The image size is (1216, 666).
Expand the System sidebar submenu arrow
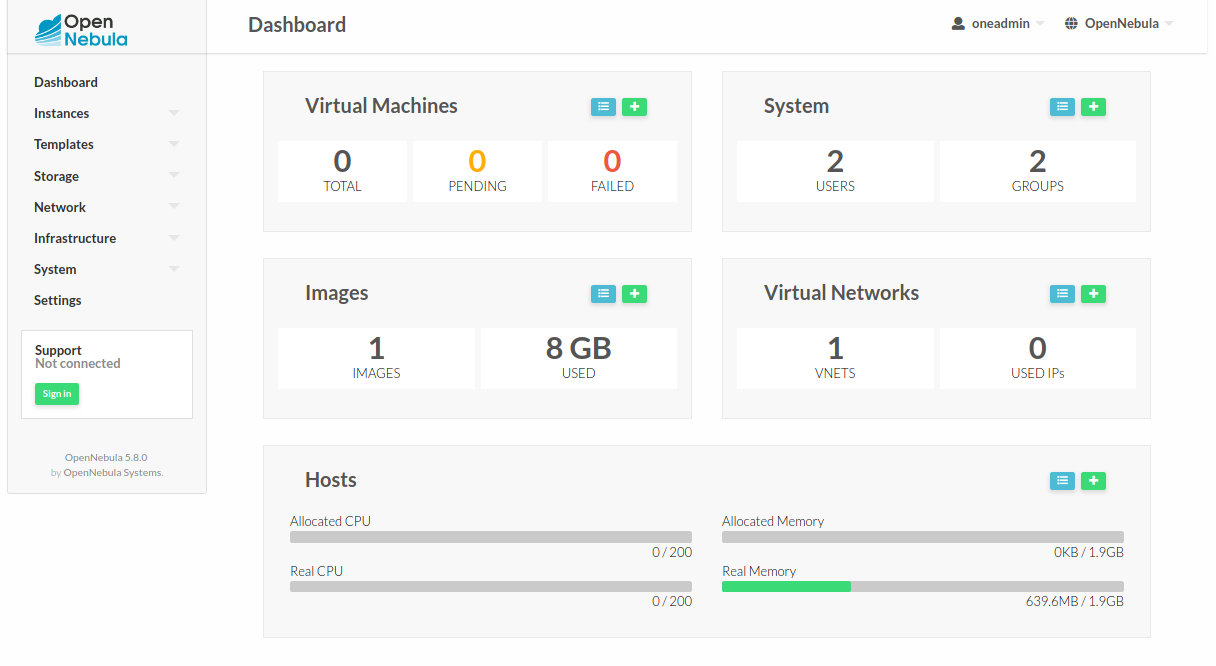tap(174, 269)
